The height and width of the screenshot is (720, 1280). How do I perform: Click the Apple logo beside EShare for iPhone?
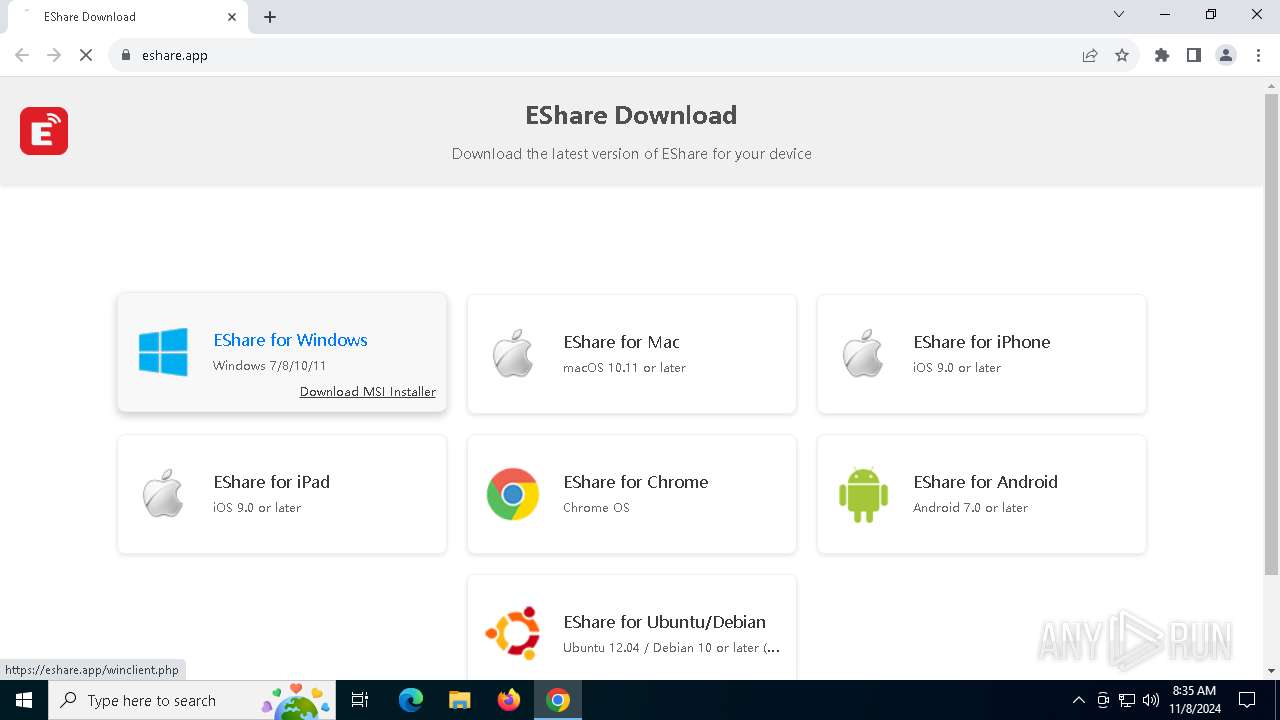pos(863,353)
